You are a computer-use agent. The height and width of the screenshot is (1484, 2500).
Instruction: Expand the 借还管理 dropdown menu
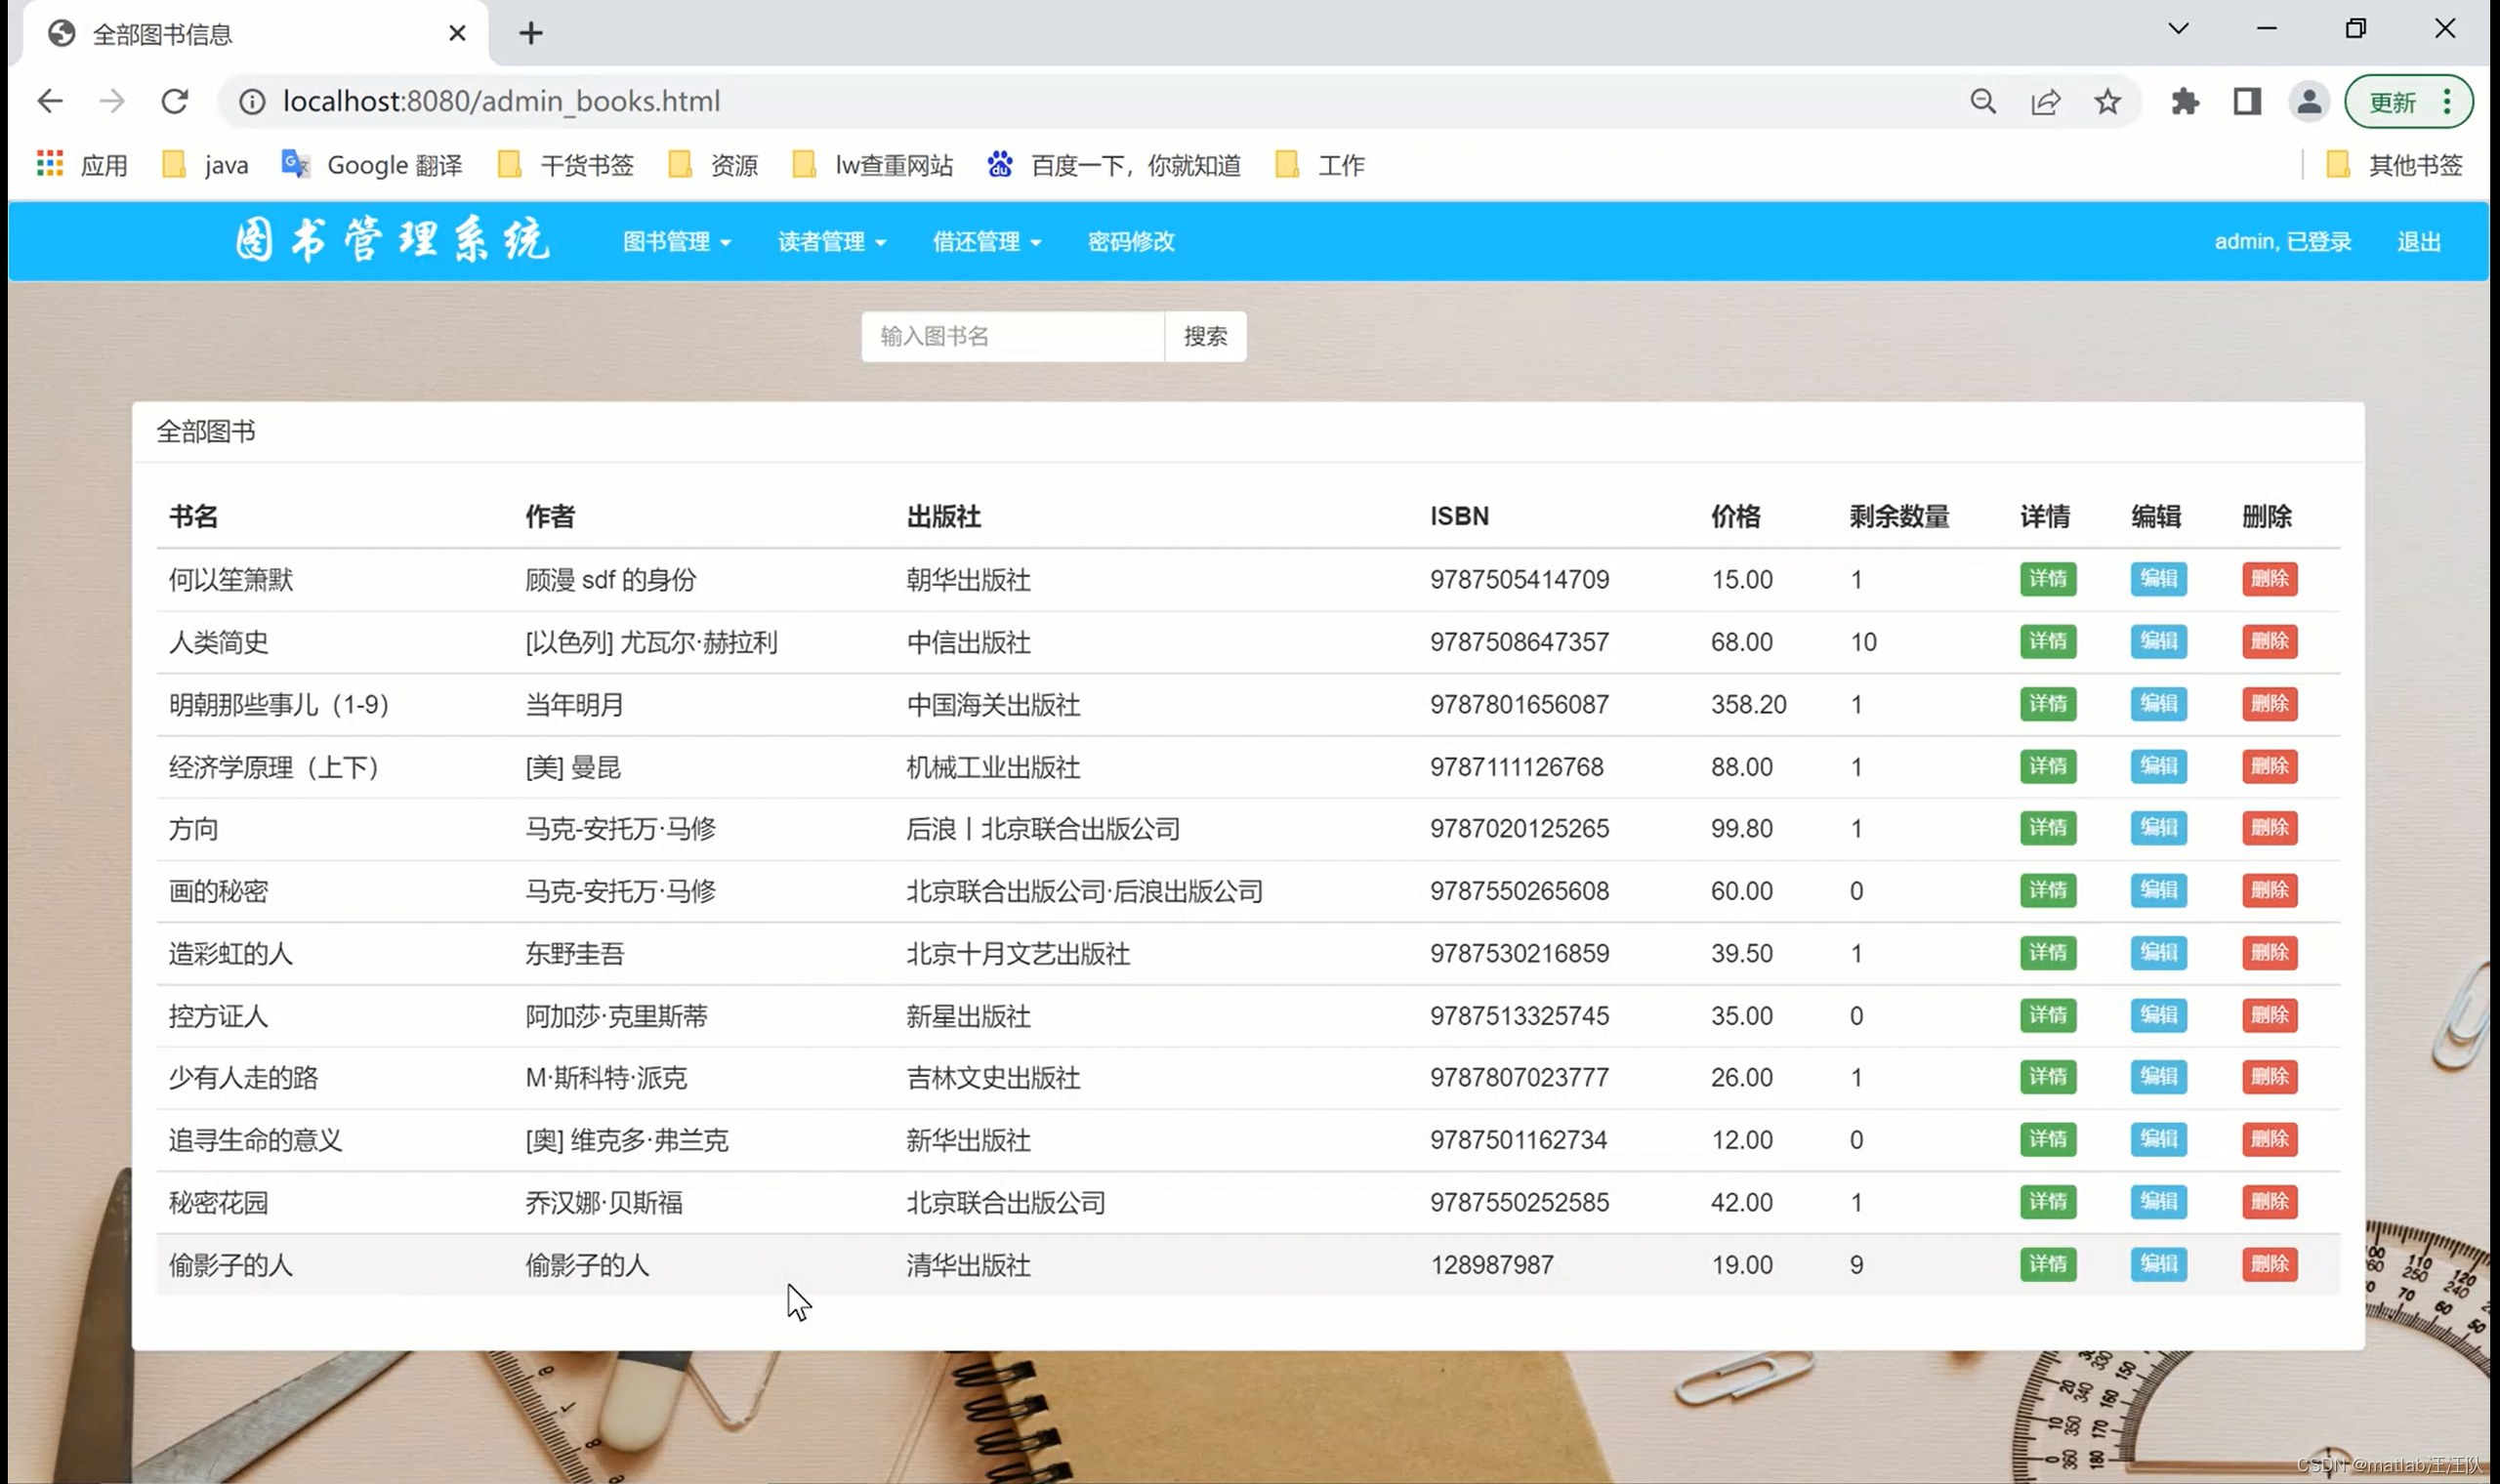pyautogui.click(x=987, y=242)
